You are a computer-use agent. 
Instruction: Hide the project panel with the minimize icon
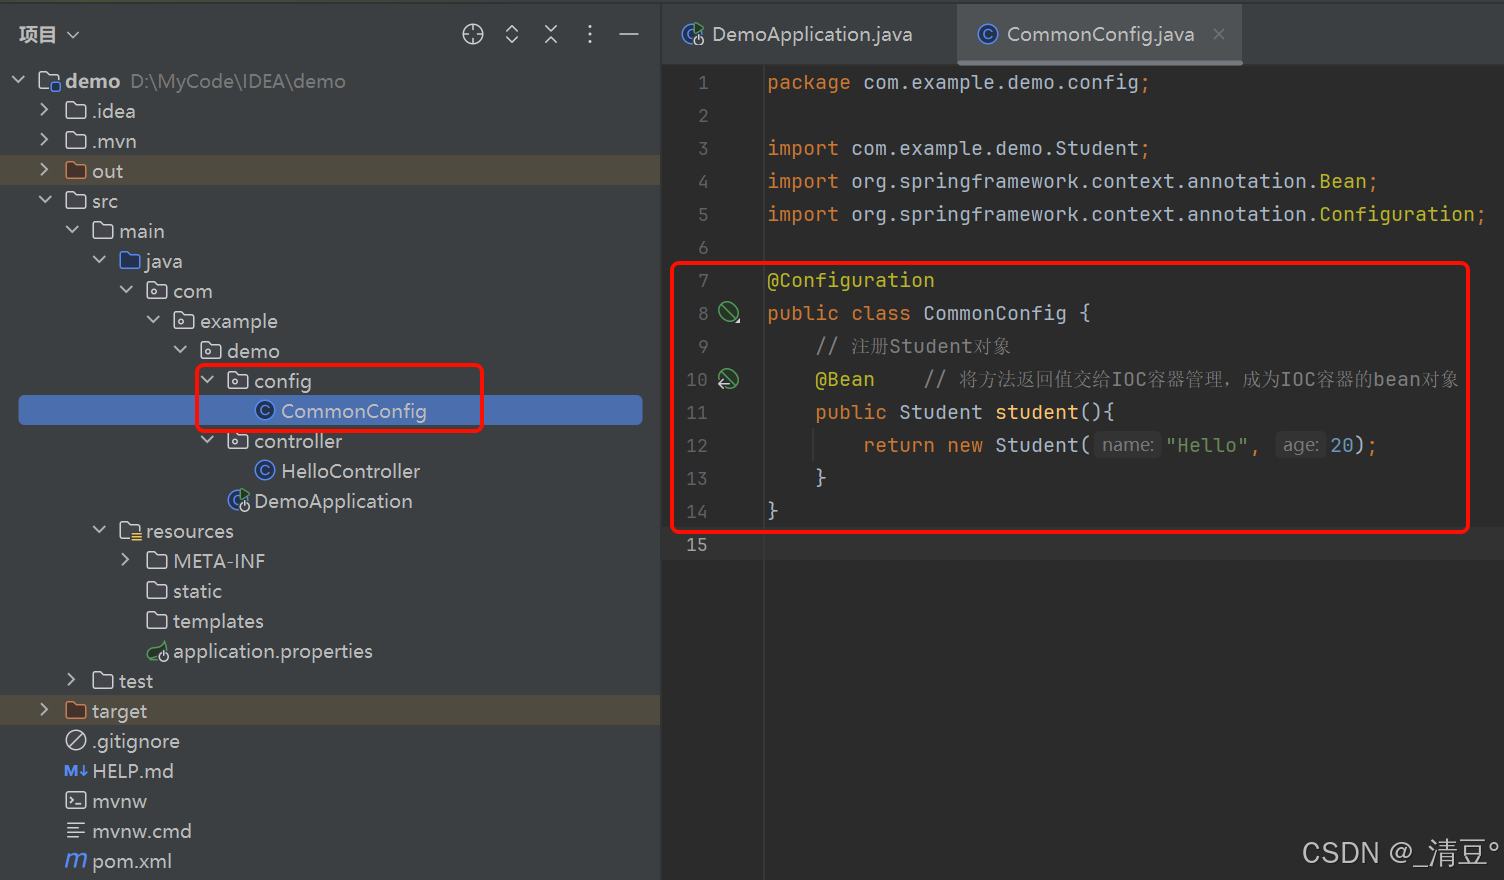point(629,35)
